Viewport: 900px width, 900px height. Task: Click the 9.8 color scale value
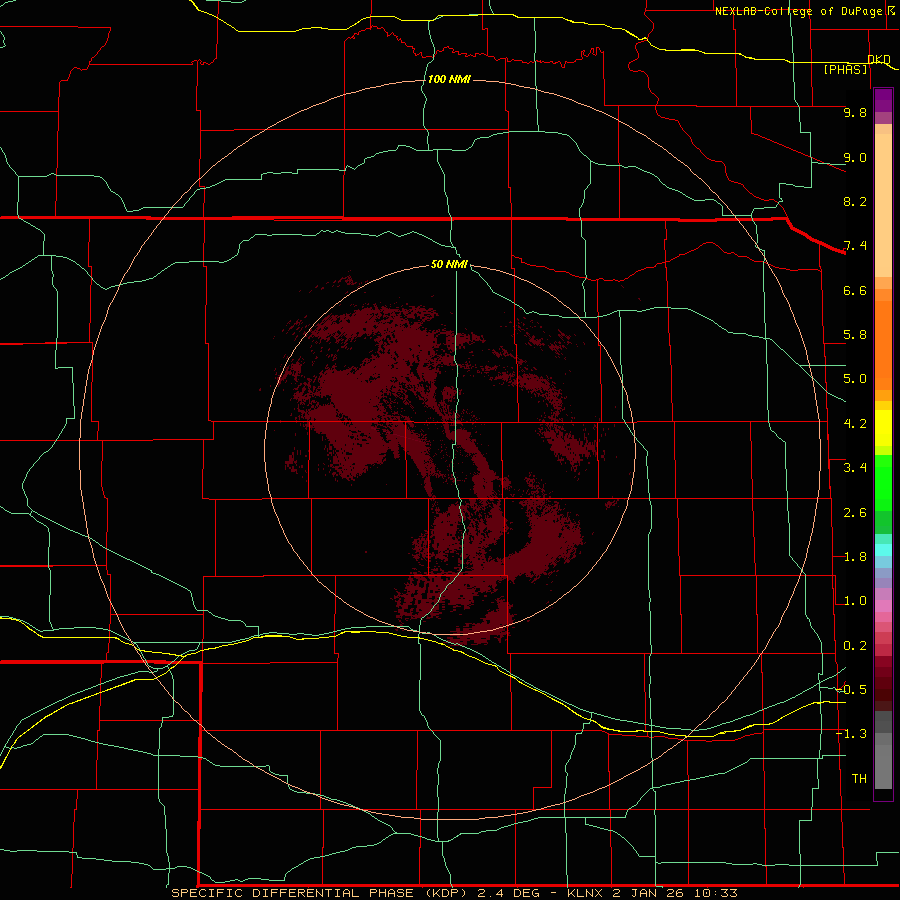[x=855, y=112]
